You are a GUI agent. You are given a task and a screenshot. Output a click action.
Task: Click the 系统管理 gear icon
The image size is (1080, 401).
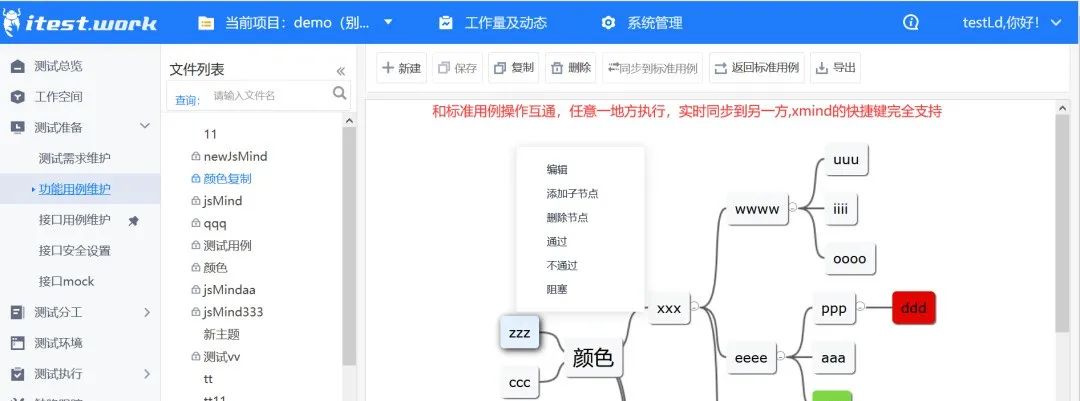(x=608, y=23)
